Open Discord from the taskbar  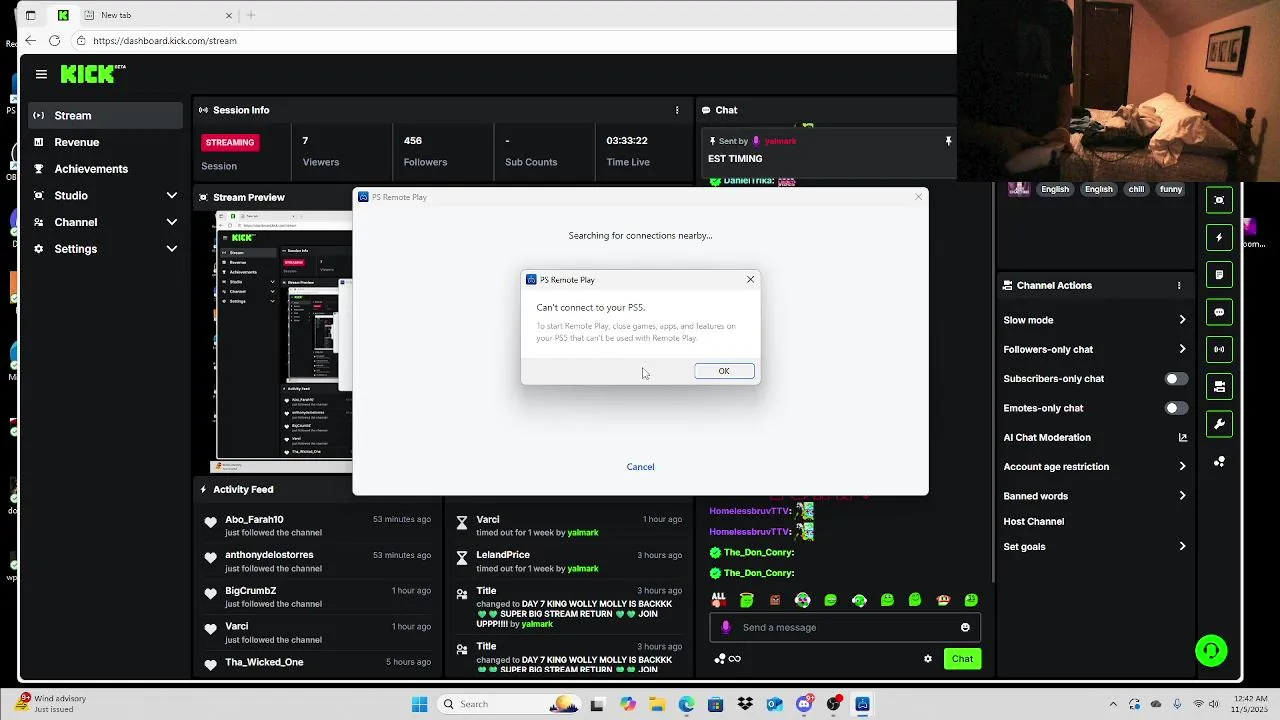[x=804, y=704]
